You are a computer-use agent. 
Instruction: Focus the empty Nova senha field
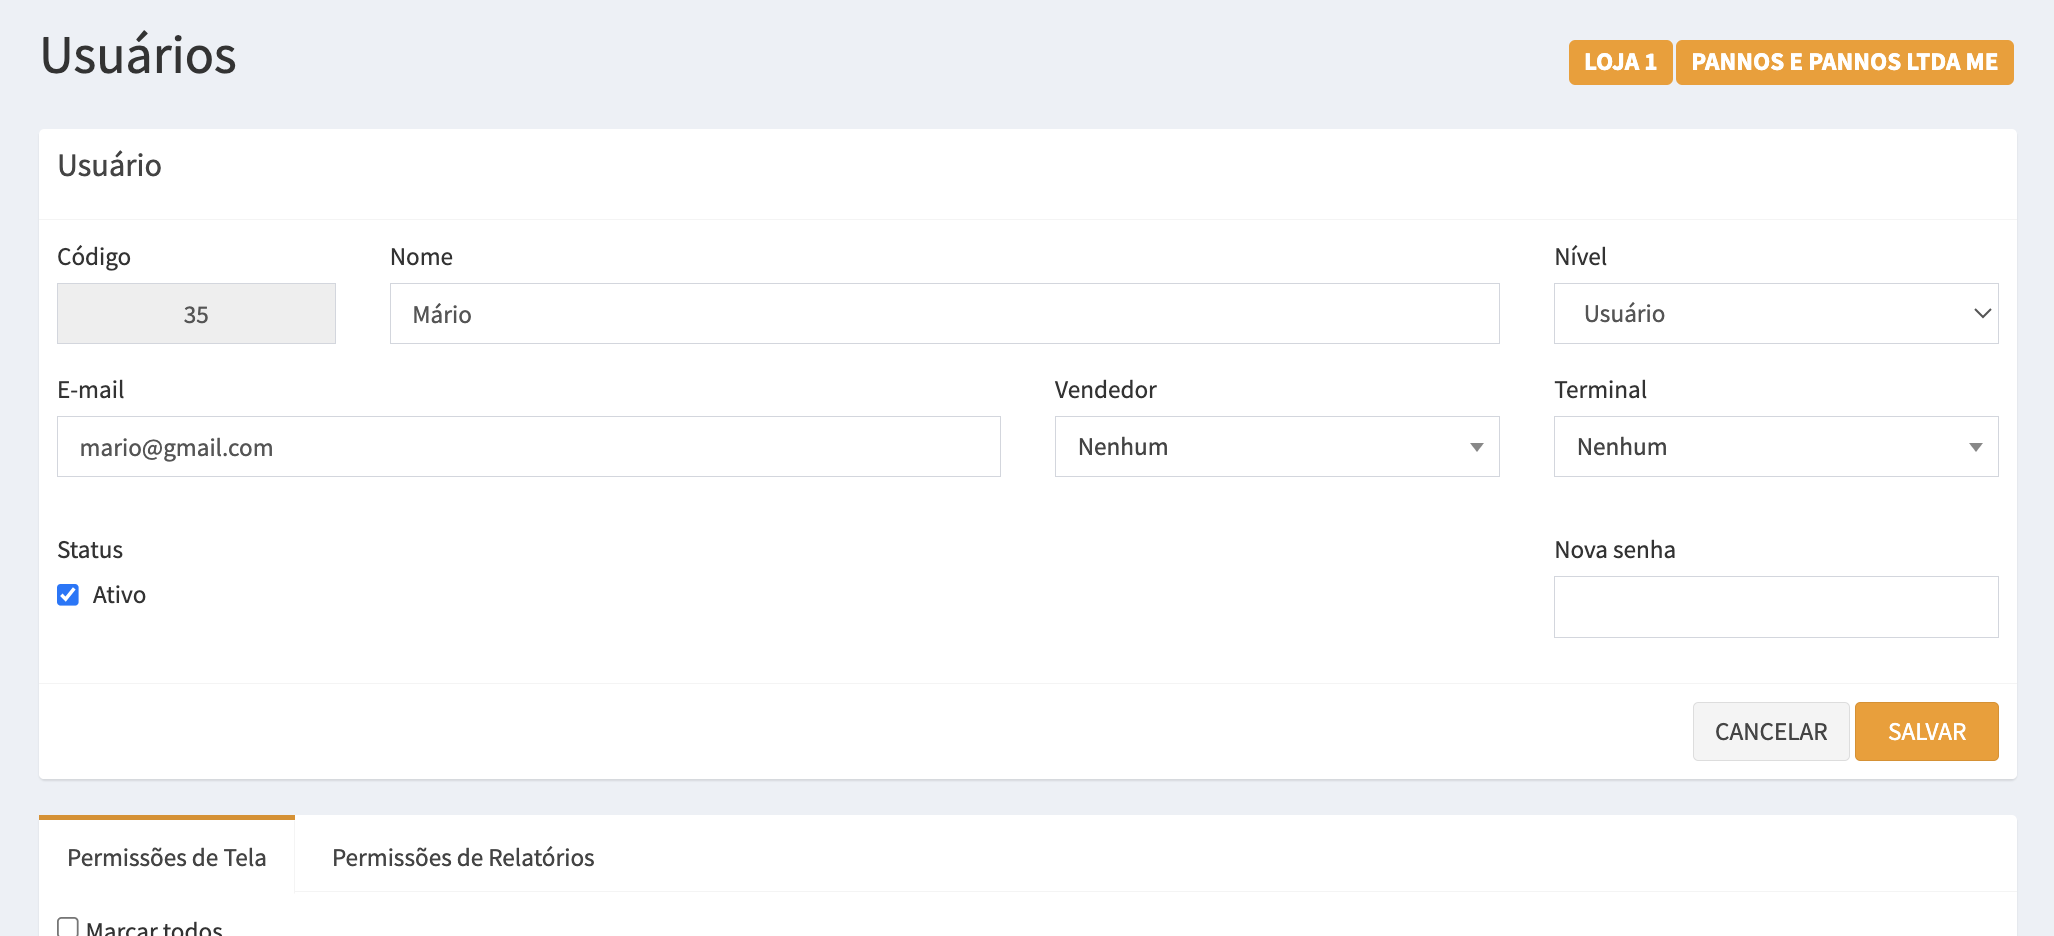(1775, 607)
